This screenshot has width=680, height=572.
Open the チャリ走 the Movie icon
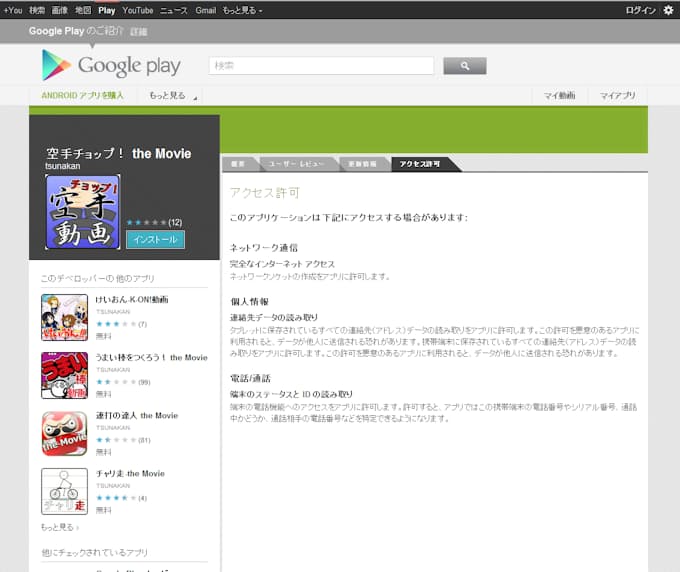64,491
